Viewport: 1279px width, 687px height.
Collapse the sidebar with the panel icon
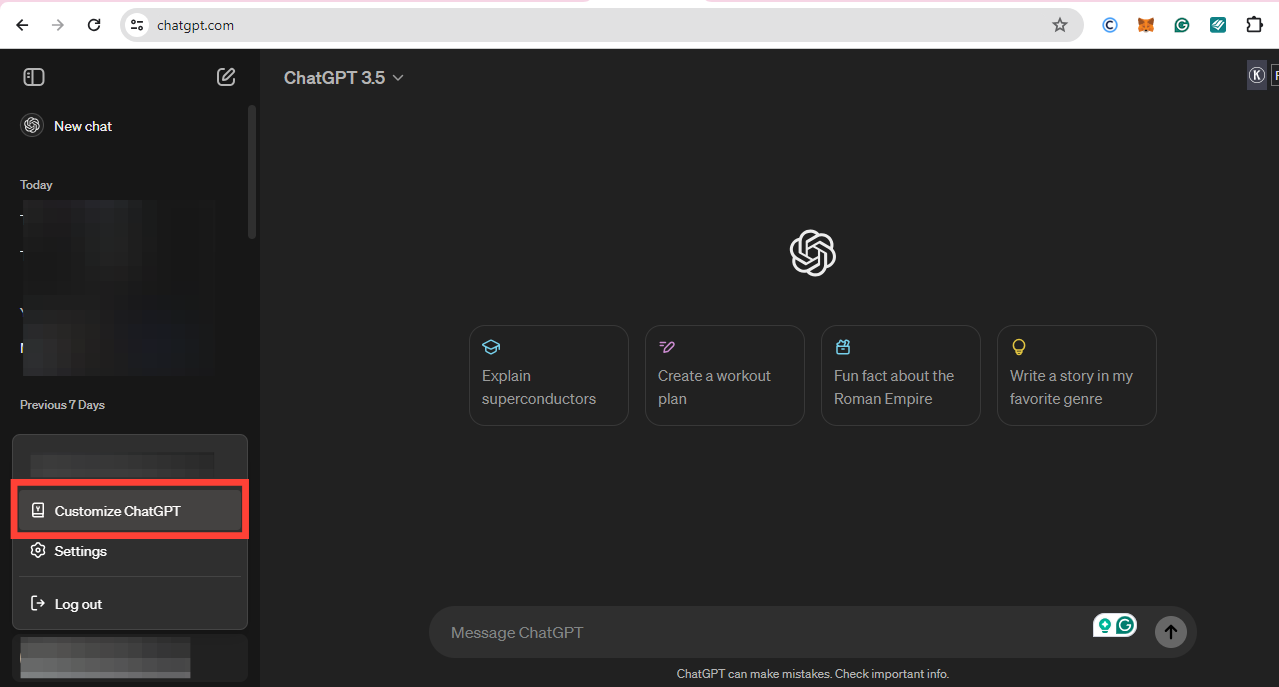tap(34, 77)
